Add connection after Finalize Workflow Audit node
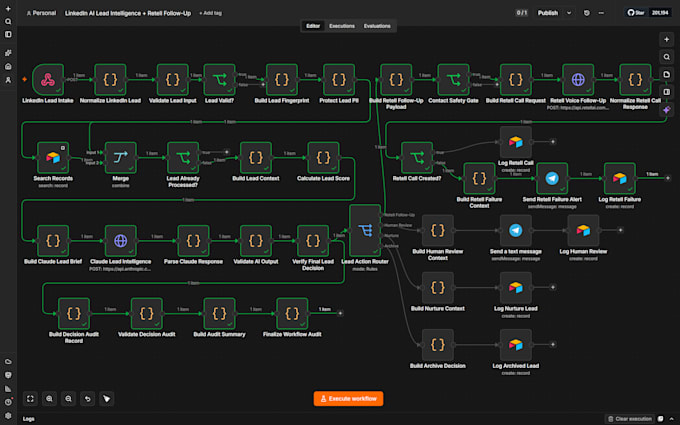 coord(340,313)
